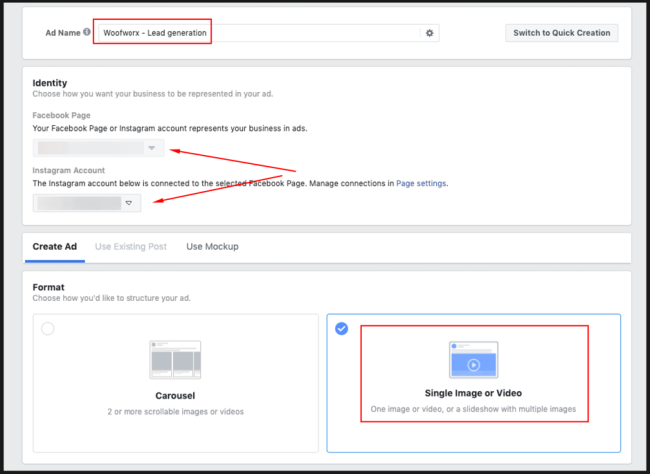Click the 'Single Image or Video' title text
650x474 pixels.
(473, 393)
